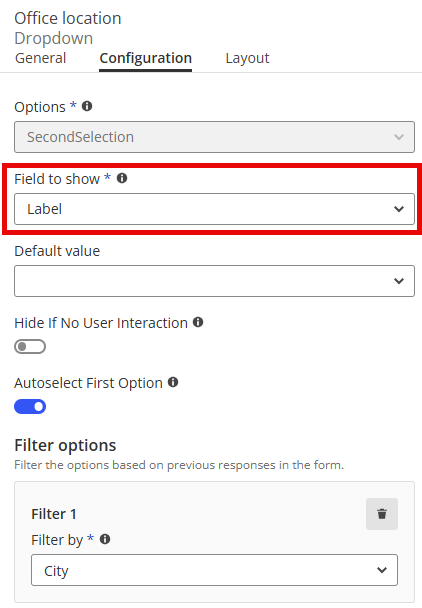Open the Layout tab
422x608 pixels.
coord(247,58)
